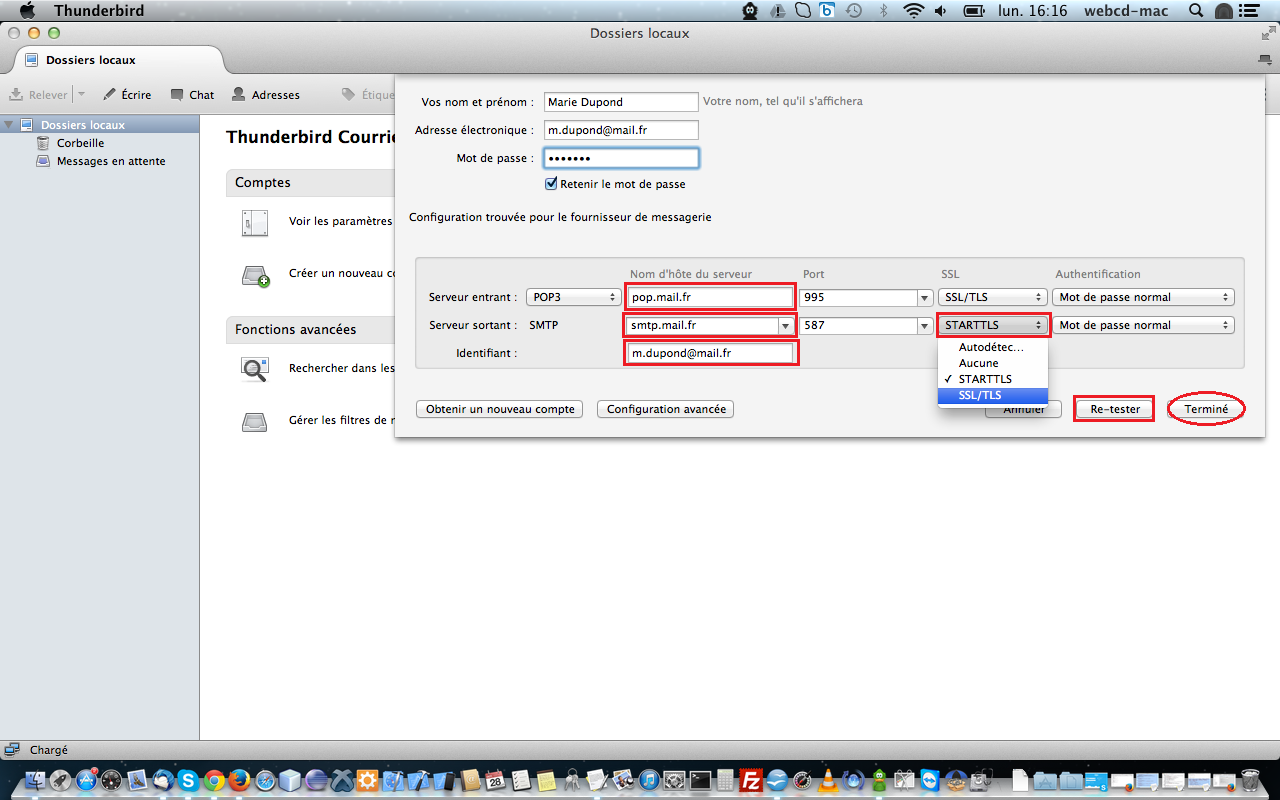Launch Firefox from the Dock
Image resolution: width=1280 pixels, height=800 pixels.
coord(241,781)
